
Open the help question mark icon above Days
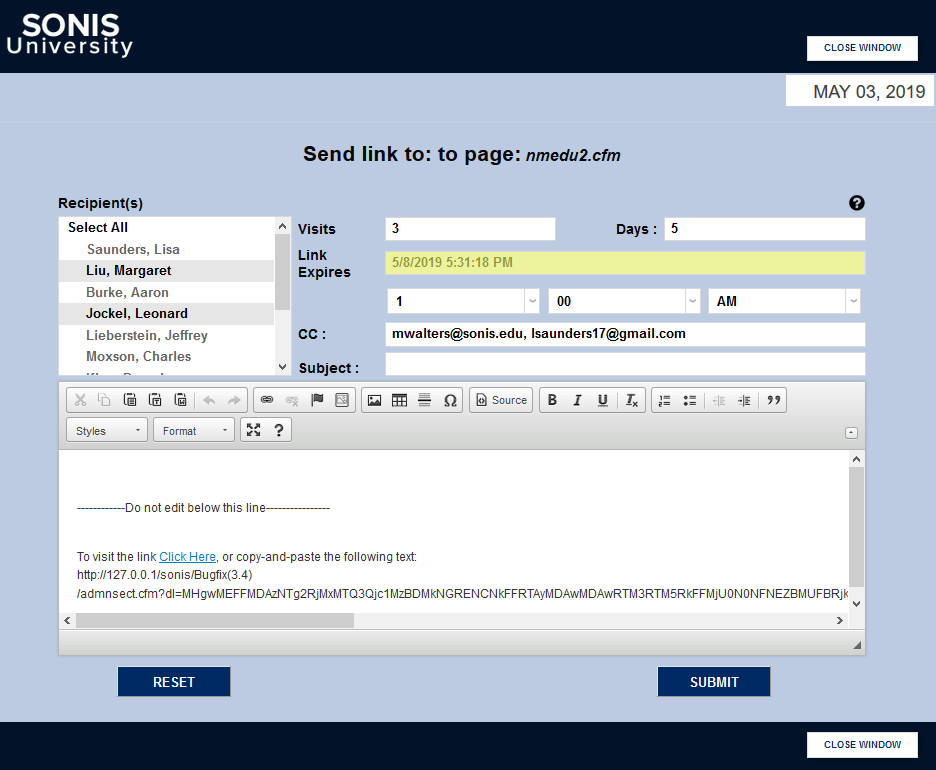pyautogui.click(x=857, y=203)
